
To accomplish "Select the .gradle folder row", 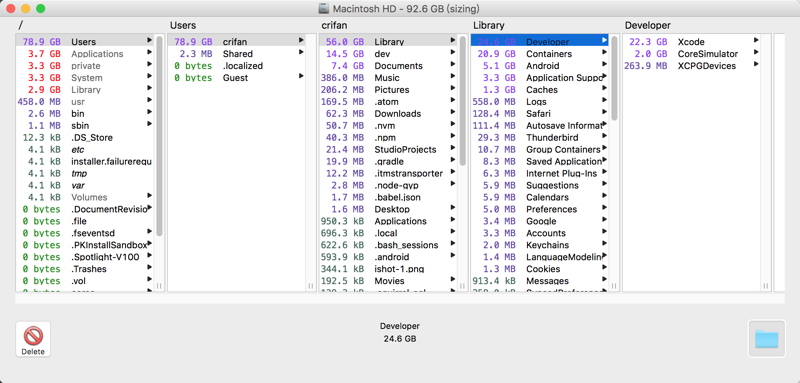I will click(388, 161).
